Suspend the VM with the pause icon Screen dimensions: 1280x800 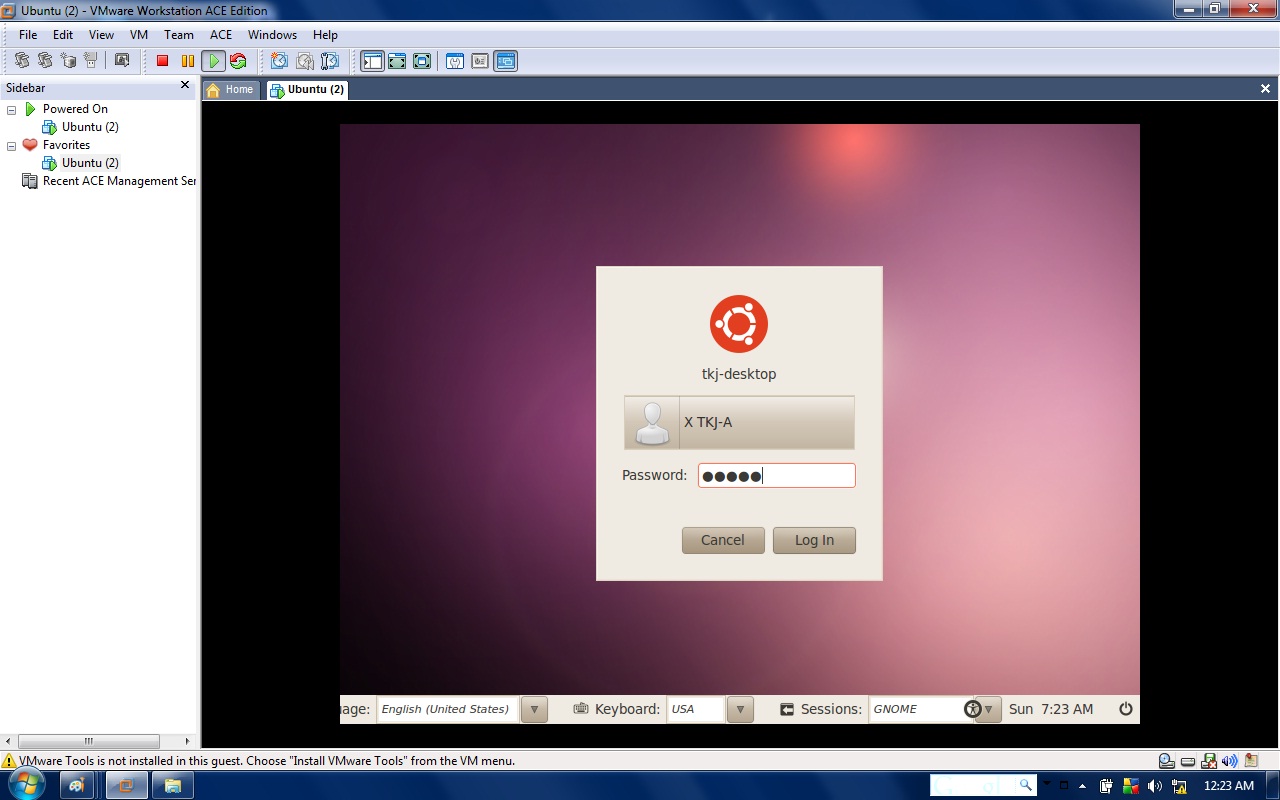pos(187,61)
